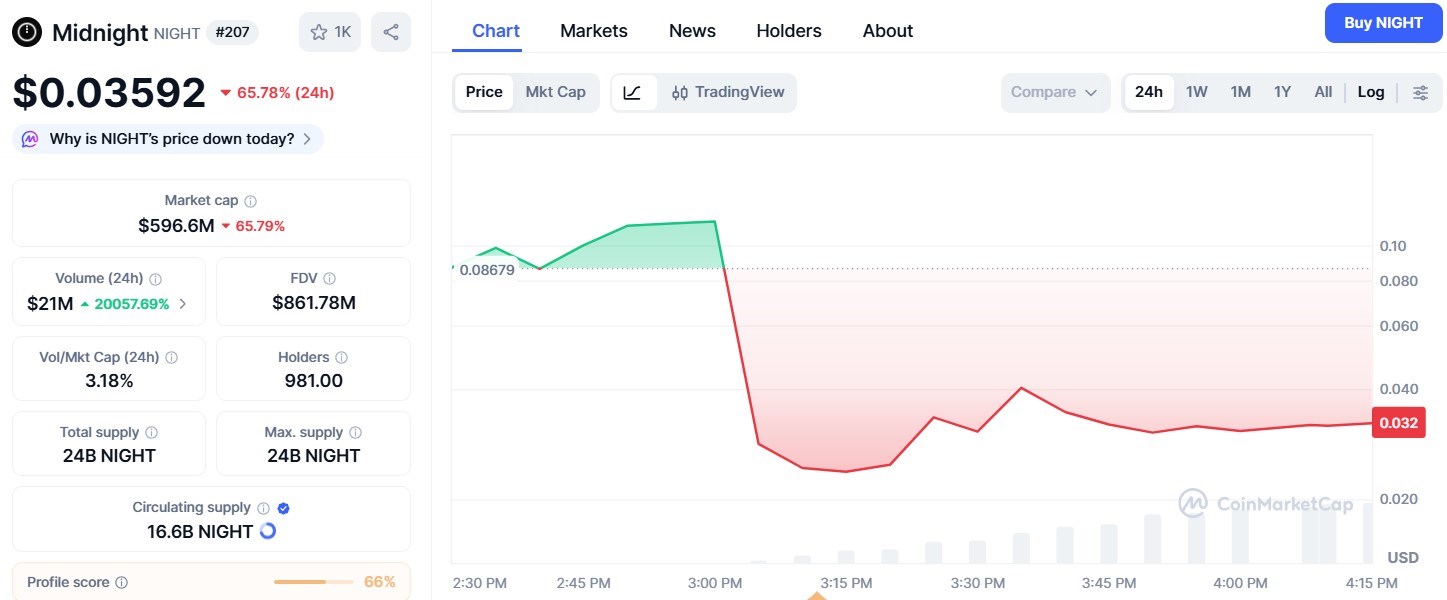Toggle Log scale on the chart
The width and height of the screenshot is (1447, 600).
pyautogui.click(x=1370, y=91)
